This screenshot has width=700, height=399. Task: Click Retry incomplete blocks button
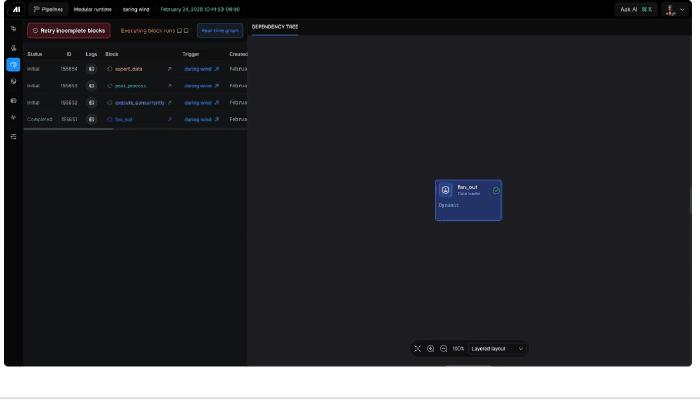coord(69,31)
